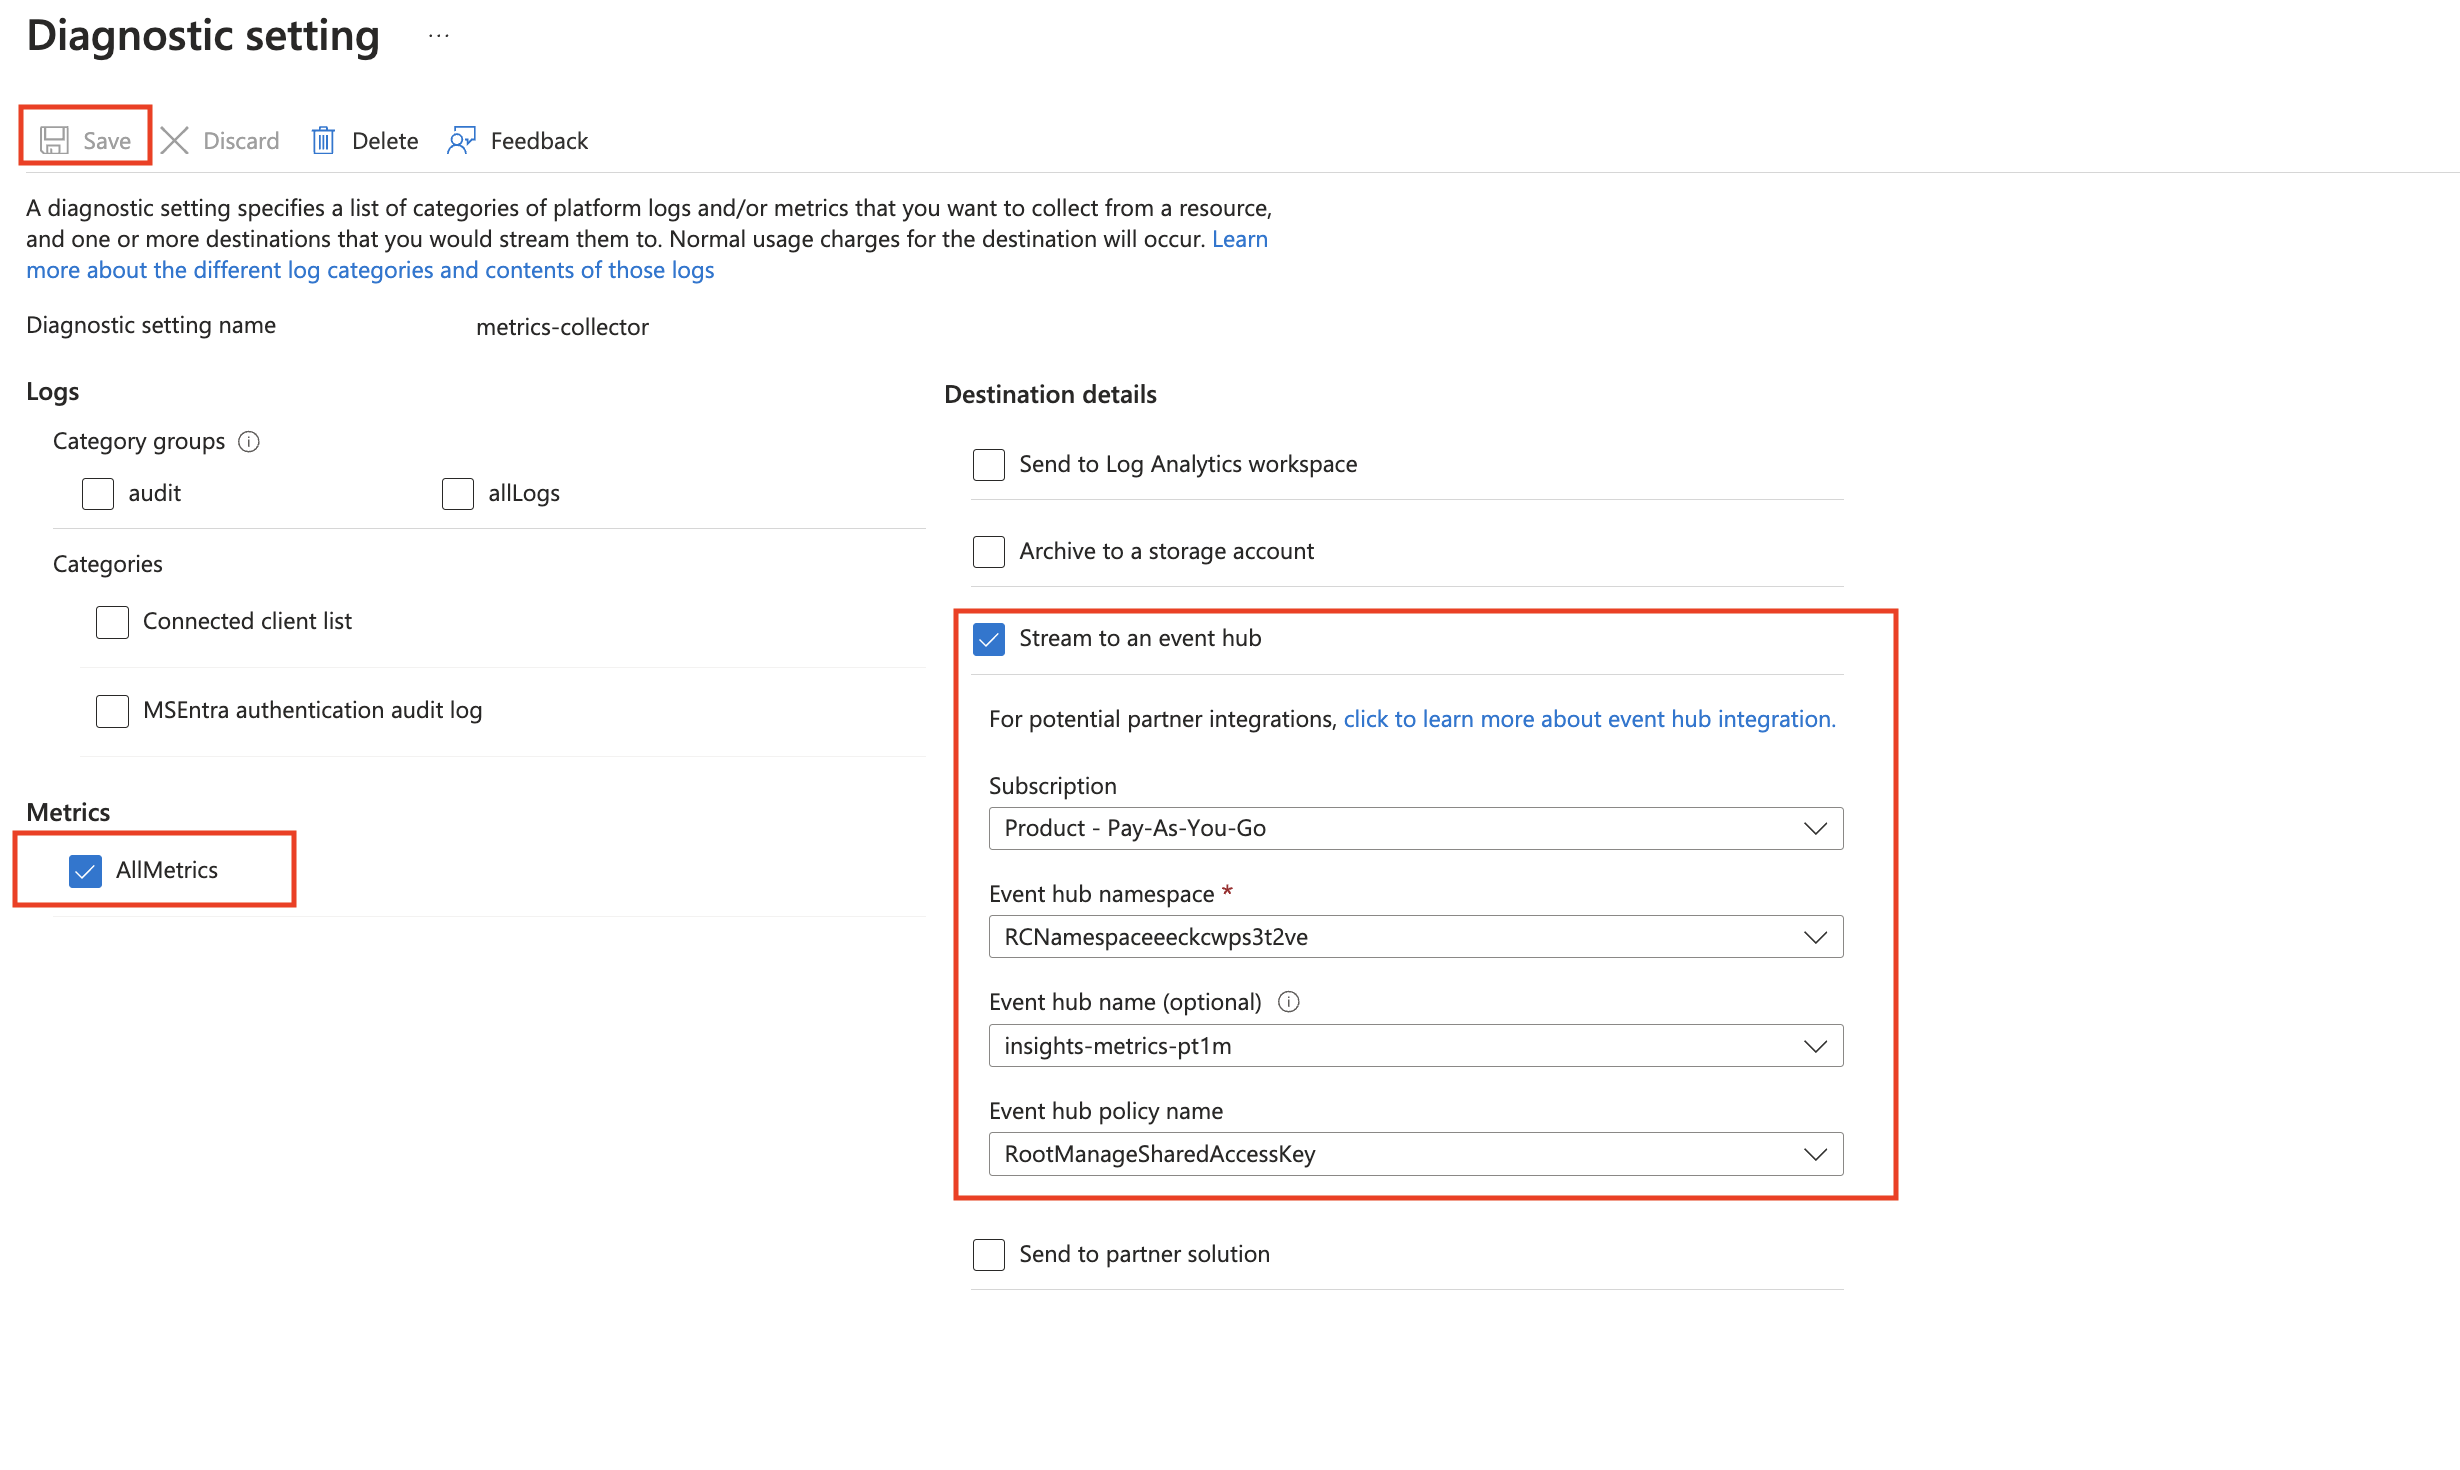The height and width of the screenshot is (1470, 2460).
Task: Enable the Connected client list checkbox
Action: 112,621
